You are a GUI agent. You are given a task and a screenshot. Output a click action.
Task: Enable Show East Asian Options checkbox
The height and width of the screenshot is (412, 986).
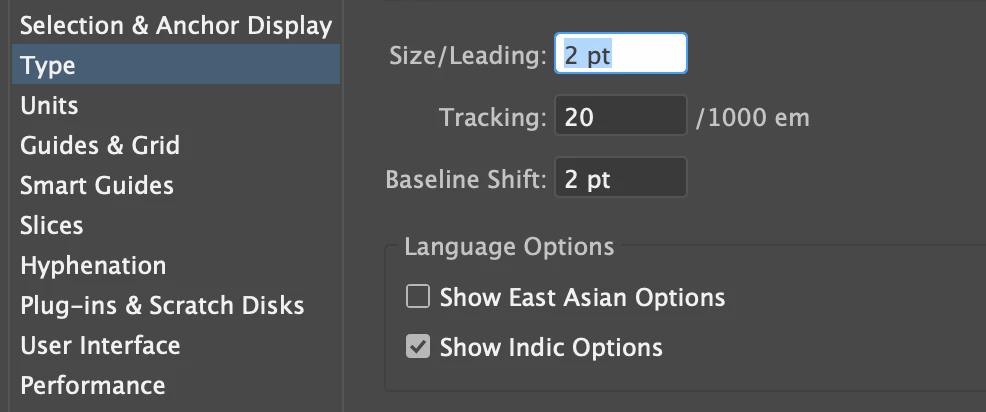click(418, 297)
